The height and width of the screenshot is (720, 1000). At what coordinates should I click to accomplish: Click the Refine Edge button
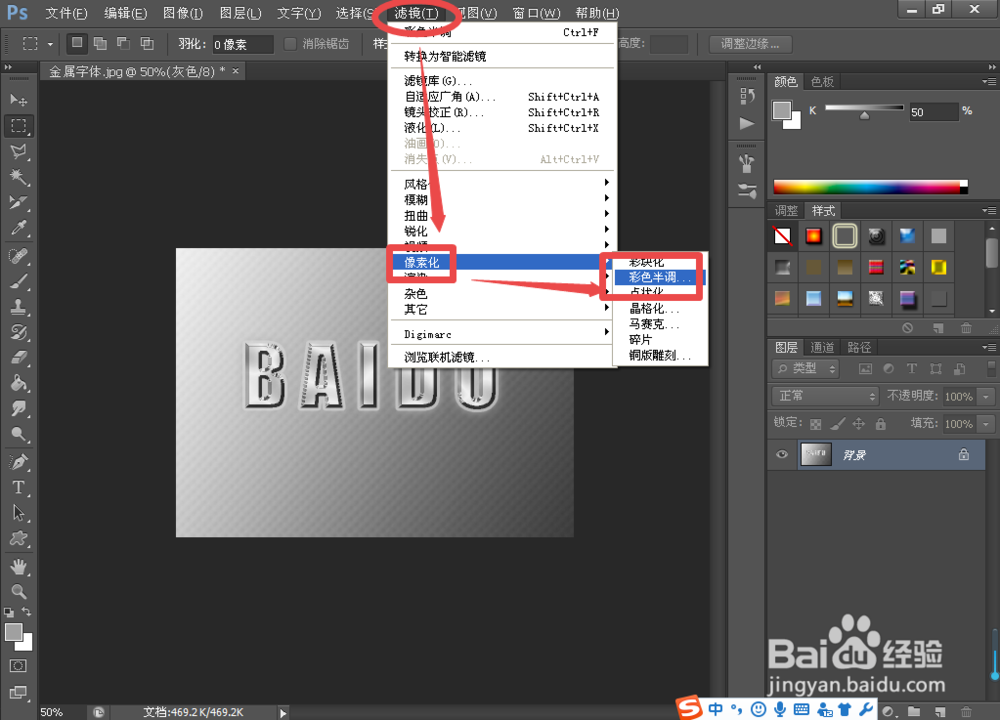[x=751, y=44]
